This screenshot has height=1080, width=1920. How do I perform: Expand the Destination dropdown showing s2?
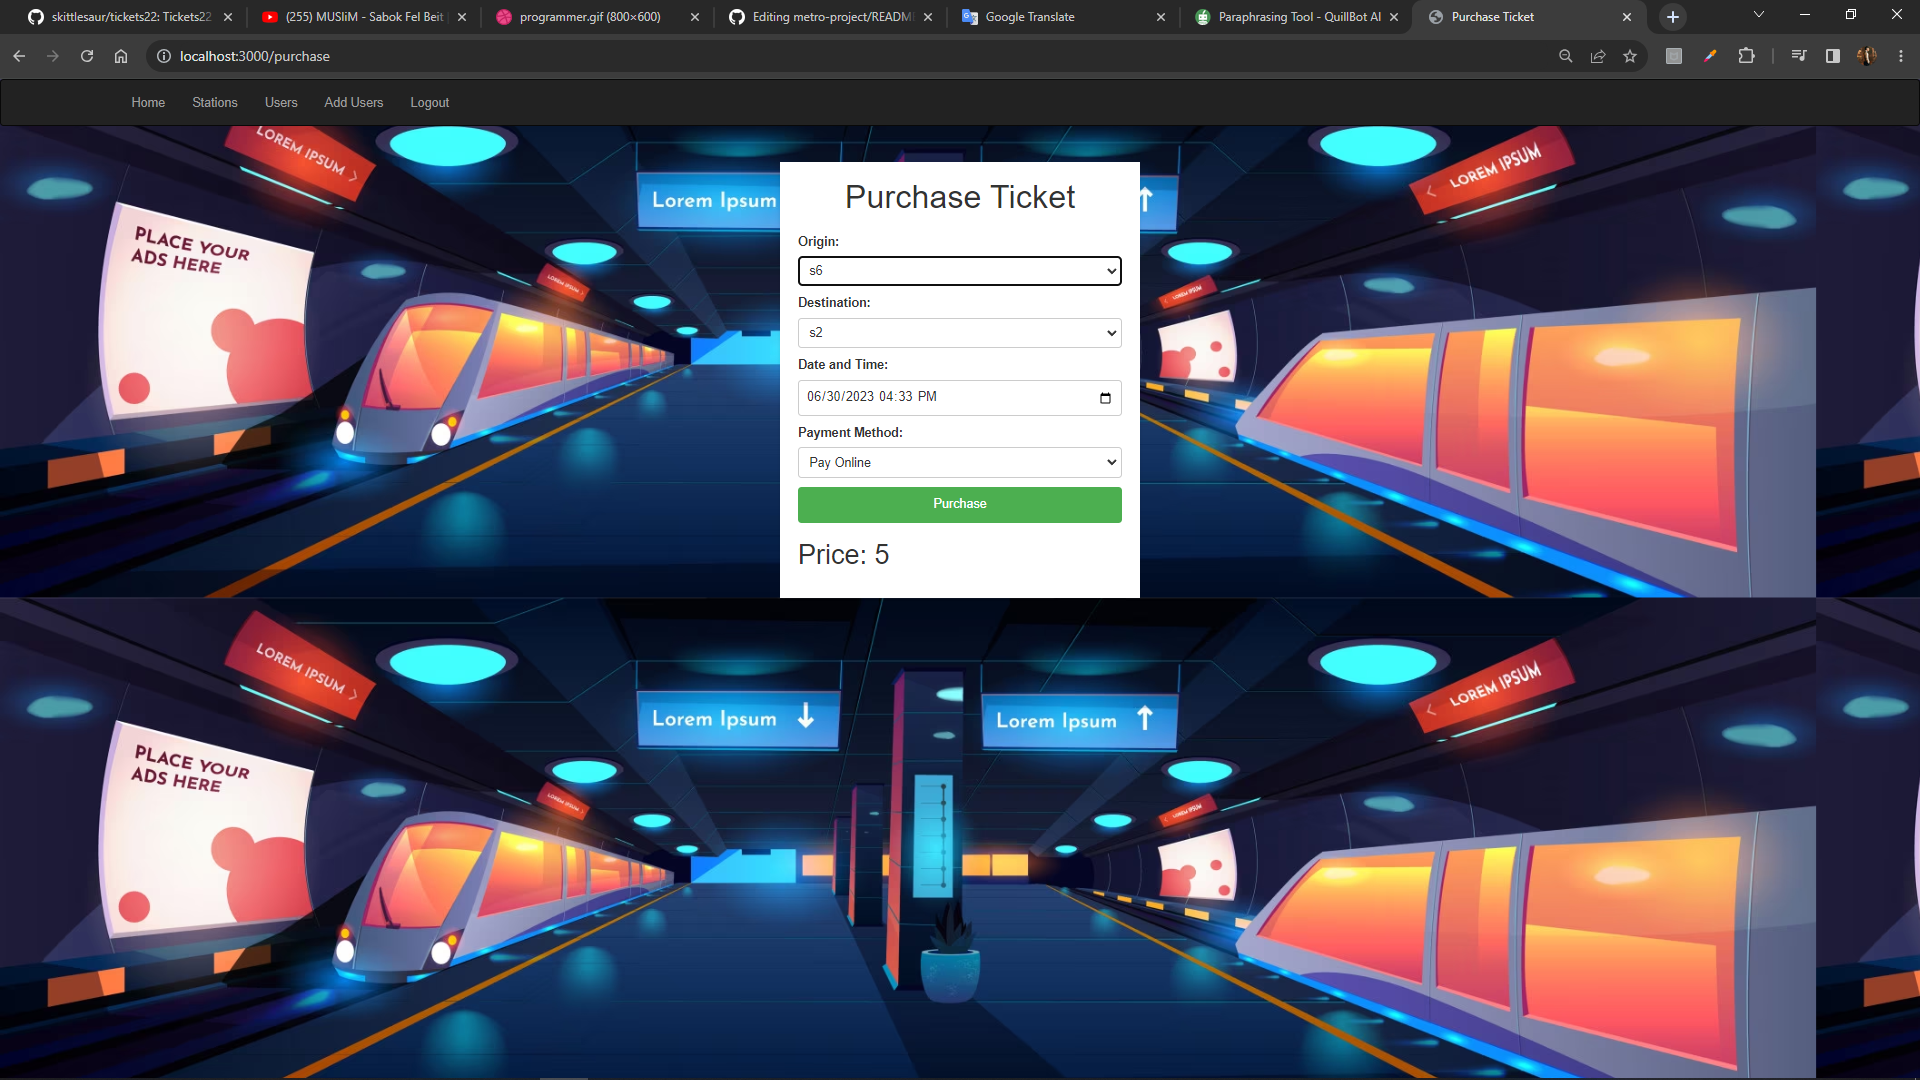point(959,333)
